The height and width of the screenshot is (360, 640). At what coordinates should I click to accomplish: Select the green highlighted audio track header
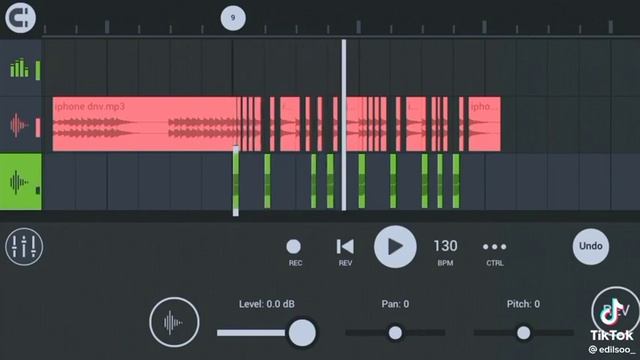[x=20, y=182]
